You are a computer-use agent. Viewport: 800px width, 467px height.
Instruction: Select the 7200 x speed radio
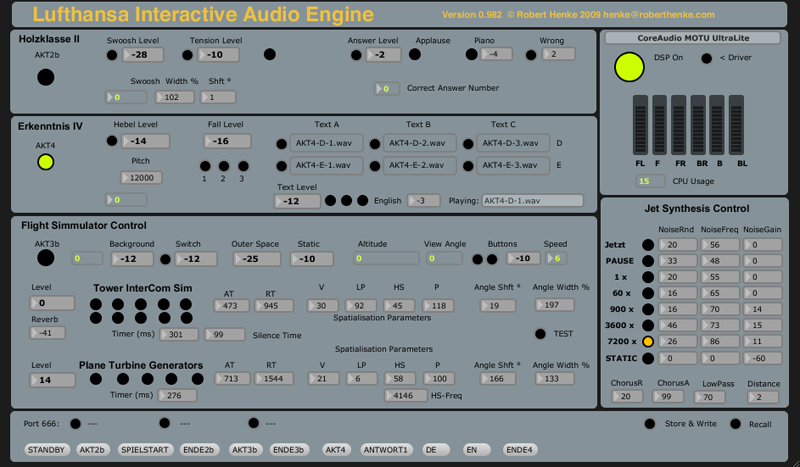coord(648,341)
